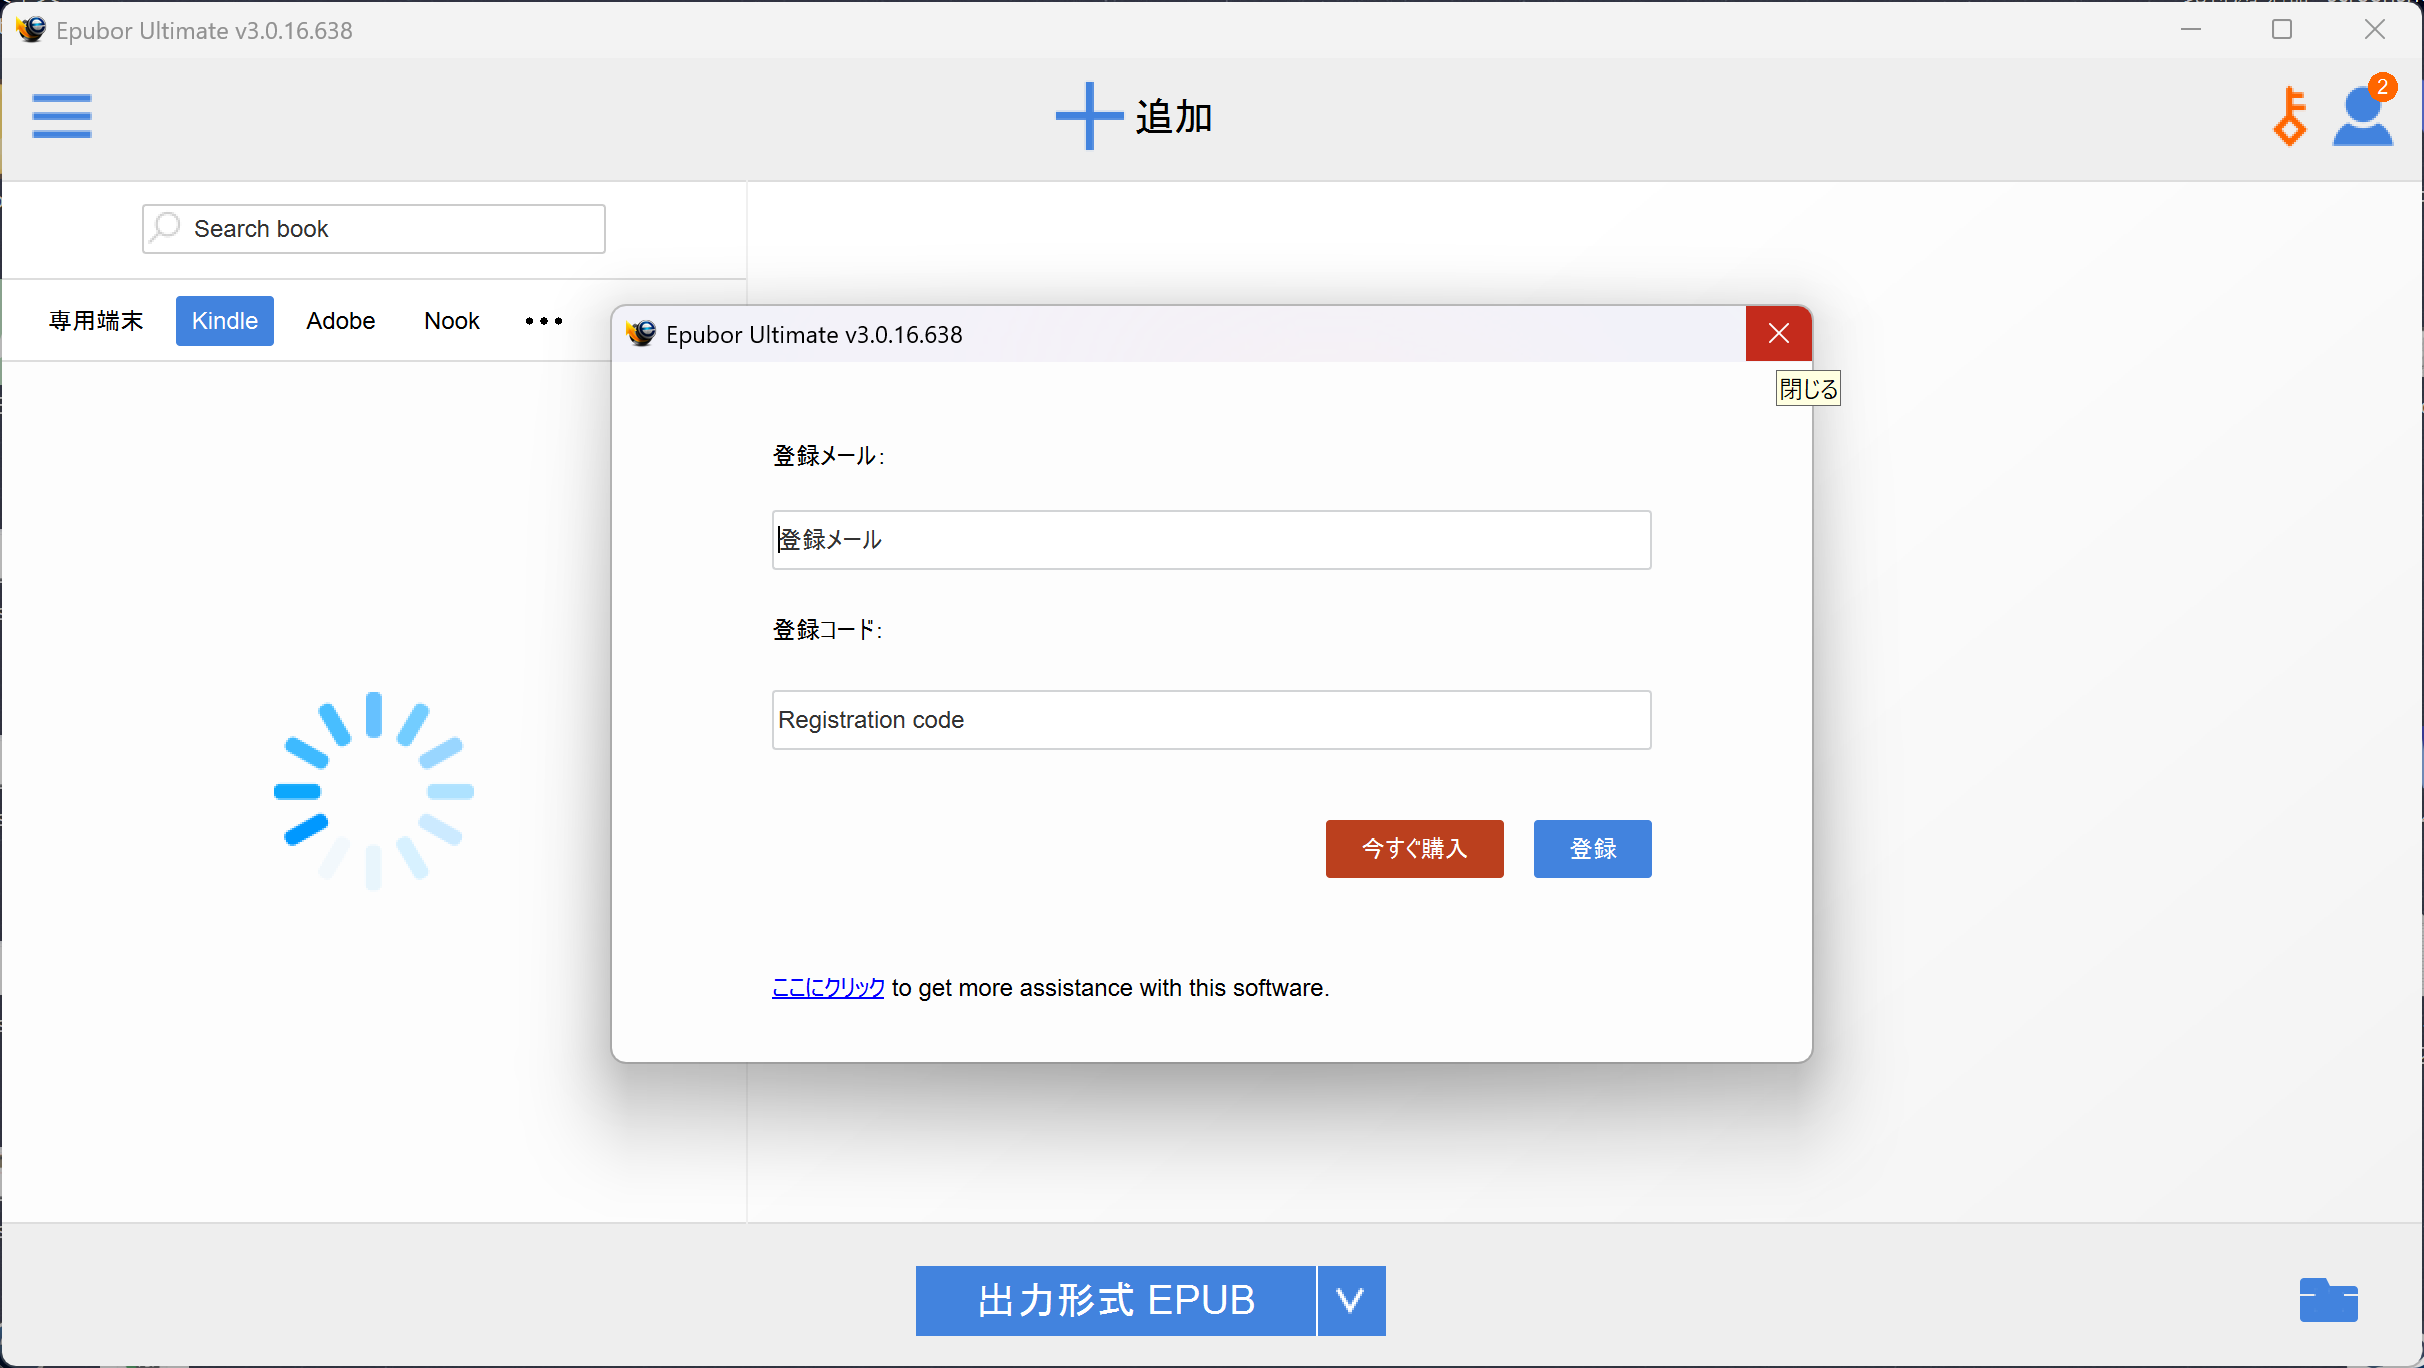Switch to the 専用端末 tab
The image size is (2424, 1368).
[96, 321]
